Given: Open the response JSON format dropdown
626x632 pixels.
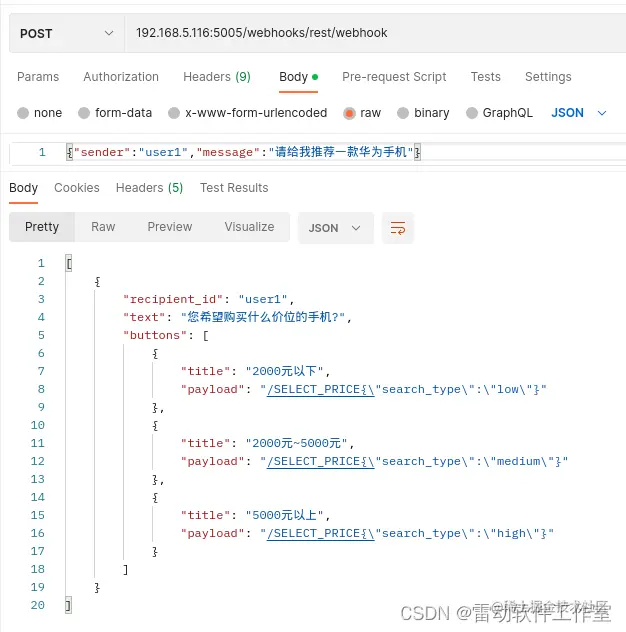Looking at the screenshot, I should pos(335,228).
